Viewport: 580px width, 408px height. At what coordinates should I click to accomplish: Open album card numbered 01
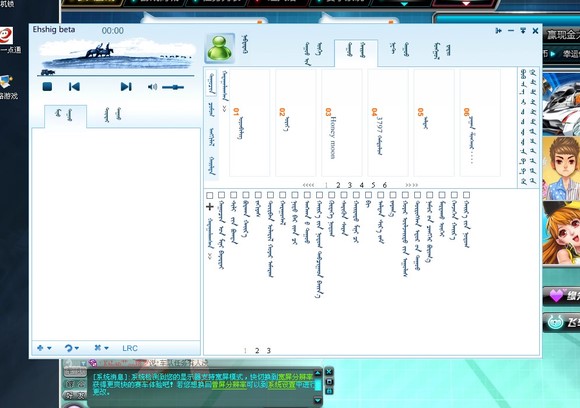pos(250,123)
